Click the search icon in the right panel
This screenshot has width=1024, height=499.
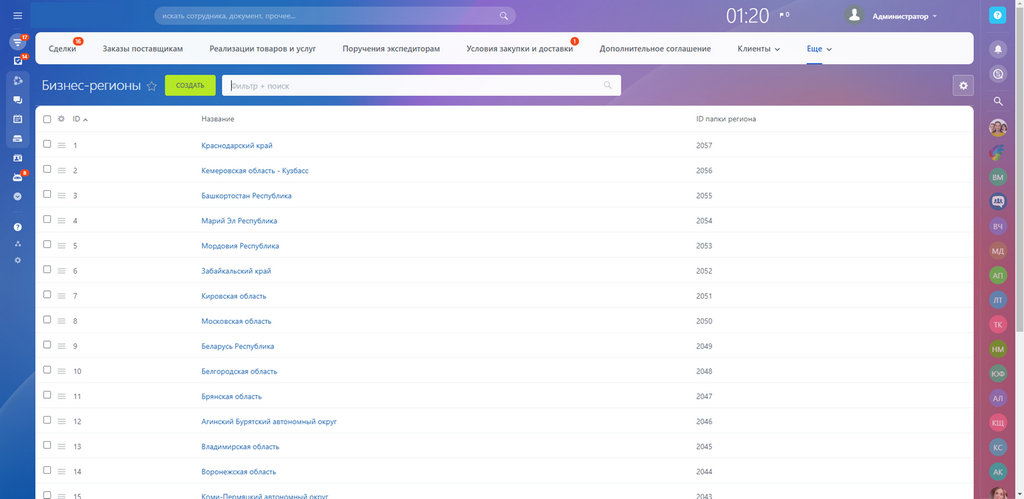[997, 101]
